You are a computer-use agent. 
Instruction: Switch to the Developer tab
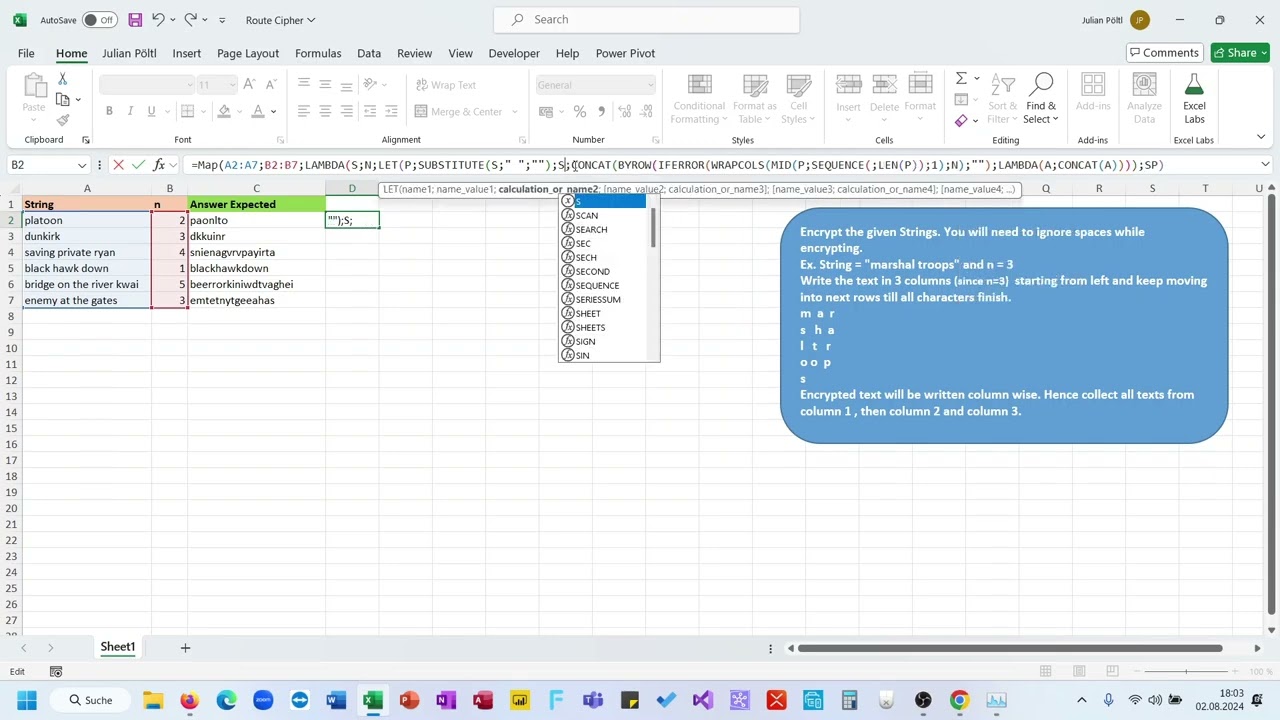pos(514,53)
